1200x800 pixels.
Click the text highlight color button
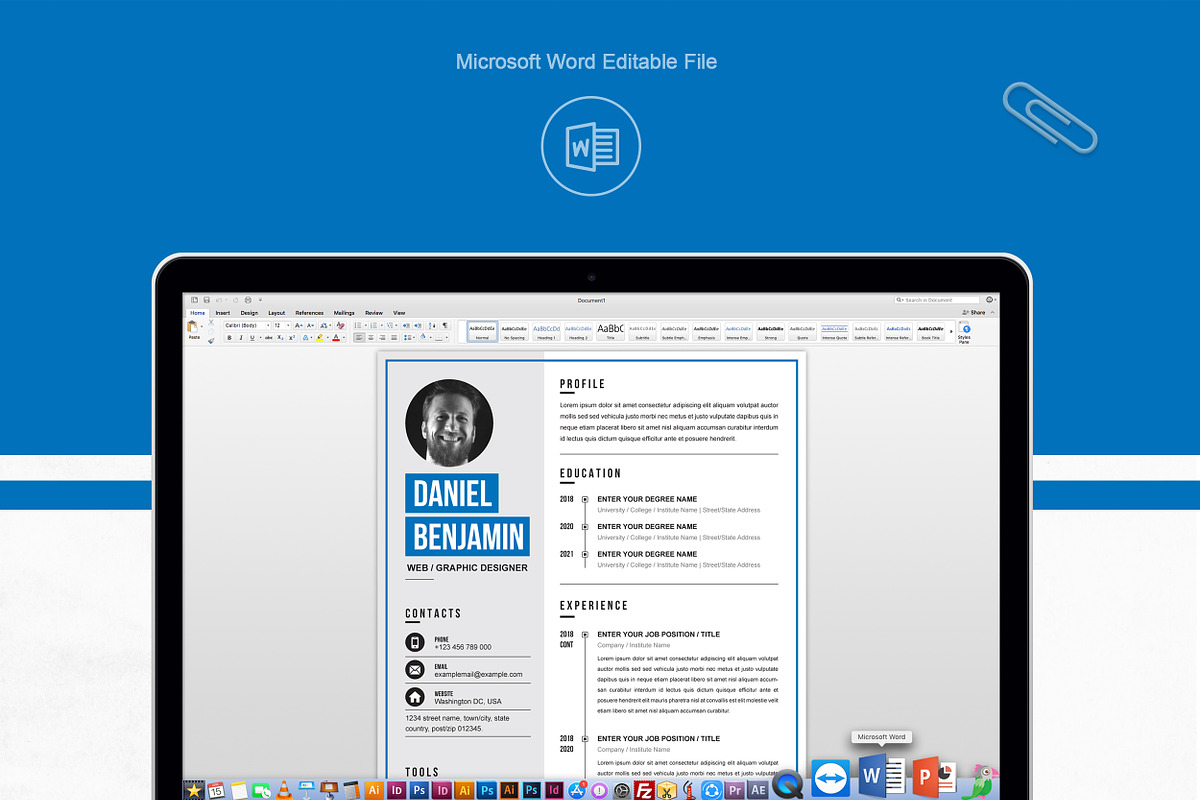319,337
